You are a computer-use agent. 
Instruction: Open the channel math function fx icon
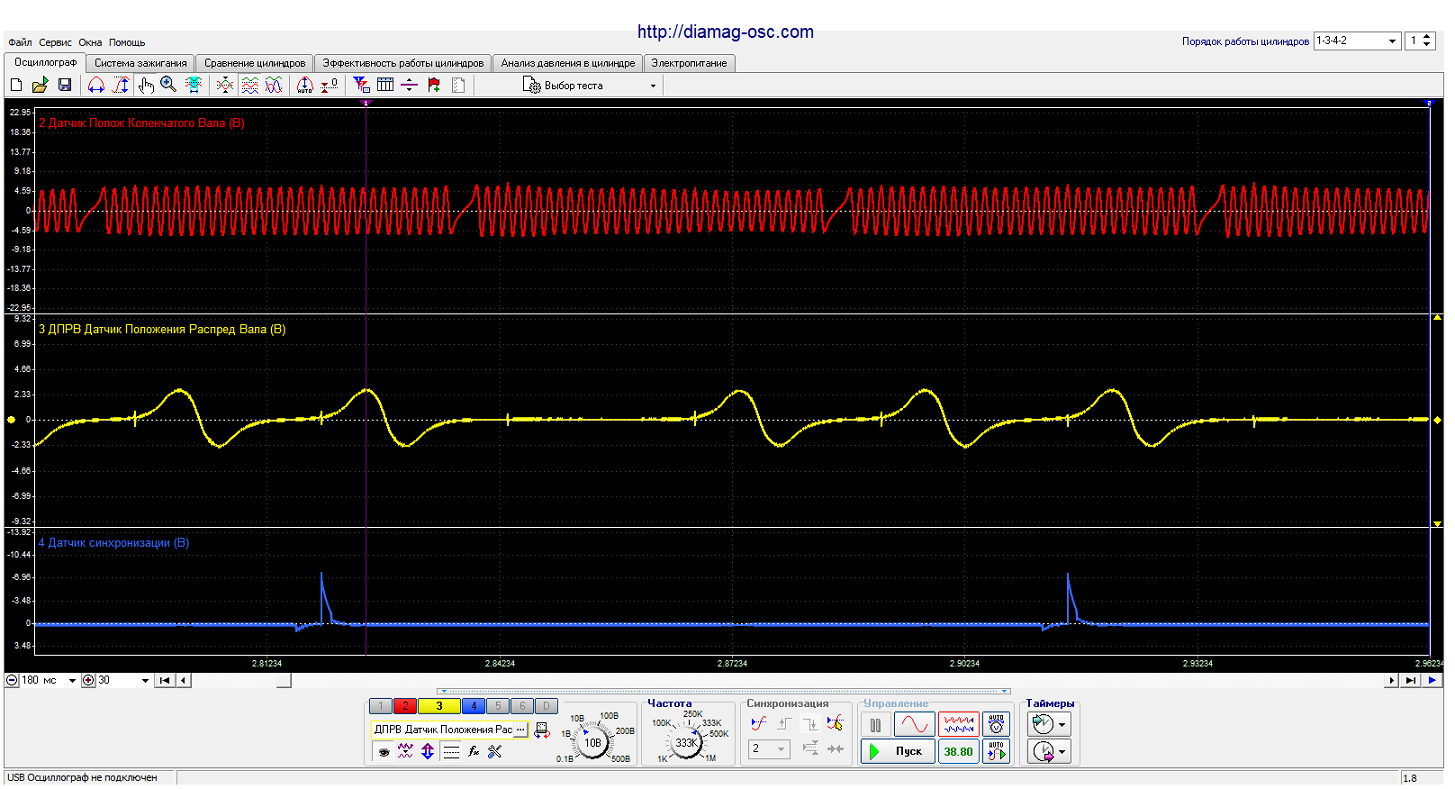[474, 751]
